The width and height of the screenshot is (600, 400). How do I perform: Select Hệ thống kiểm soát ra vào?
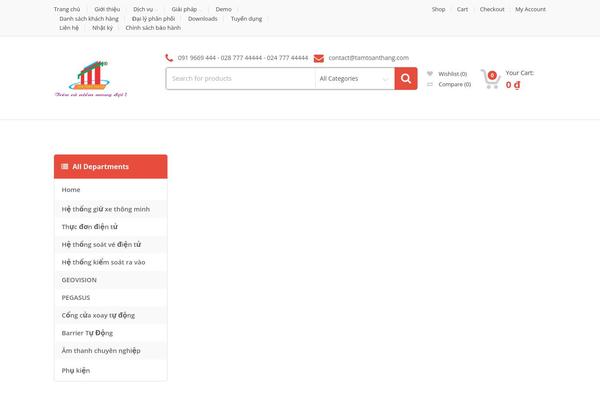(x=111, y=262)
